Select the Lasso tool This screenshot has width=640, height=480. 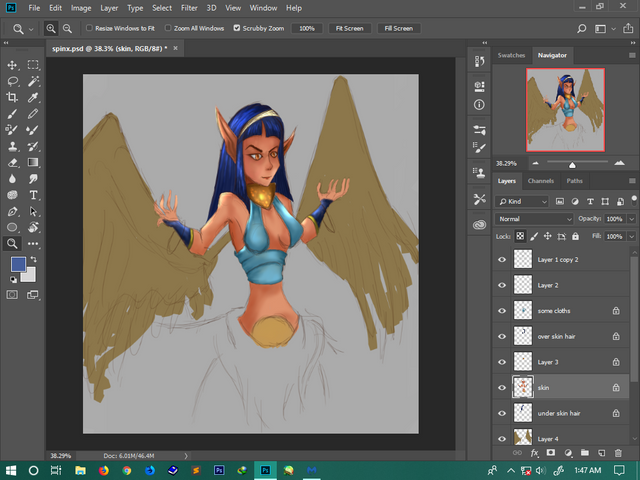click(x=12, y=81)
